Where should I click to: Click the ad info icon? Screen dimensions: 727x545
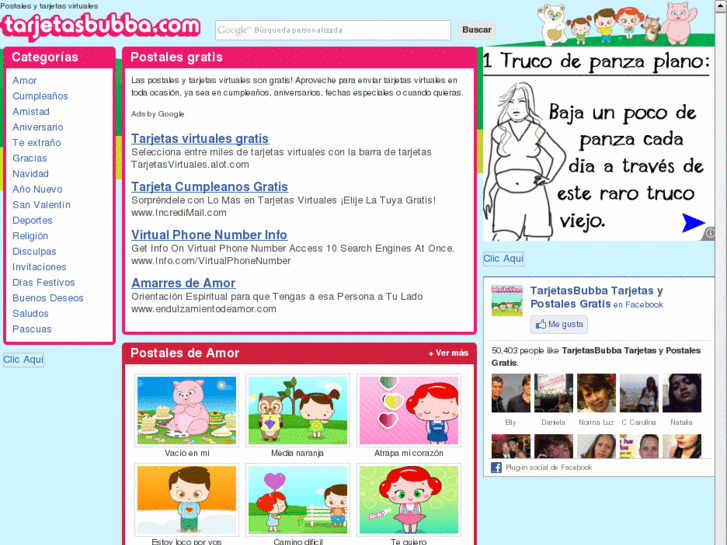point(710,233)
